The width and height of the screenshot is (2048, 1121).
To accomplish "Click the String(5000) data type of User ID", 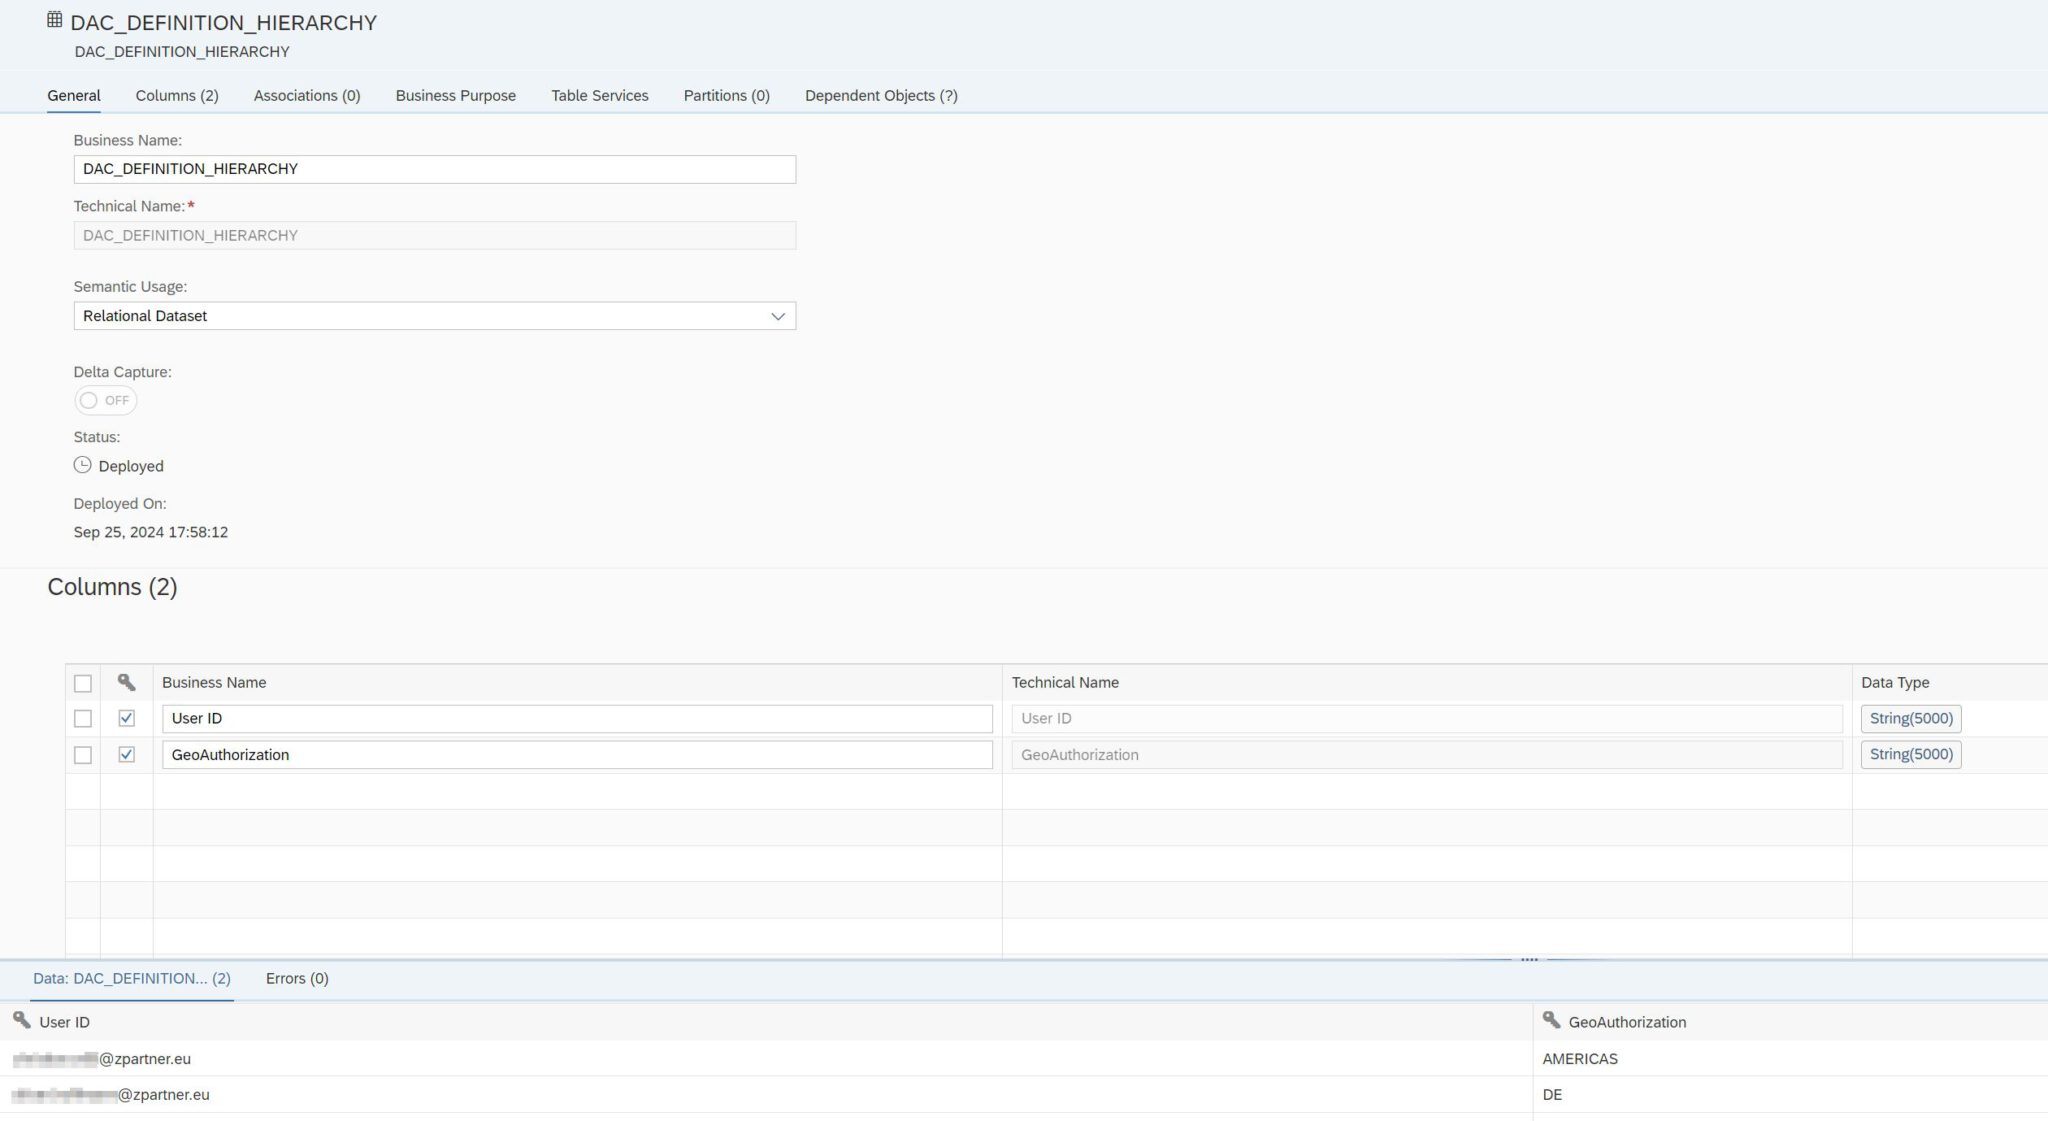I will (x=1909, y=718).
